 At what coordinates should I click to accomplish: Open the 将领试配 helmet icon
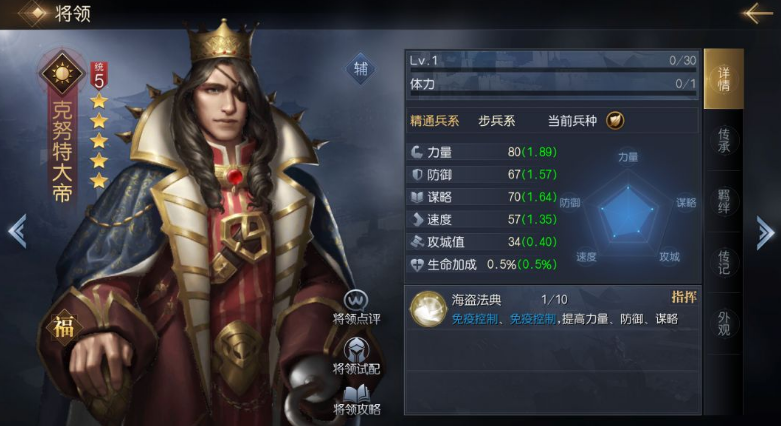point(356,349)
